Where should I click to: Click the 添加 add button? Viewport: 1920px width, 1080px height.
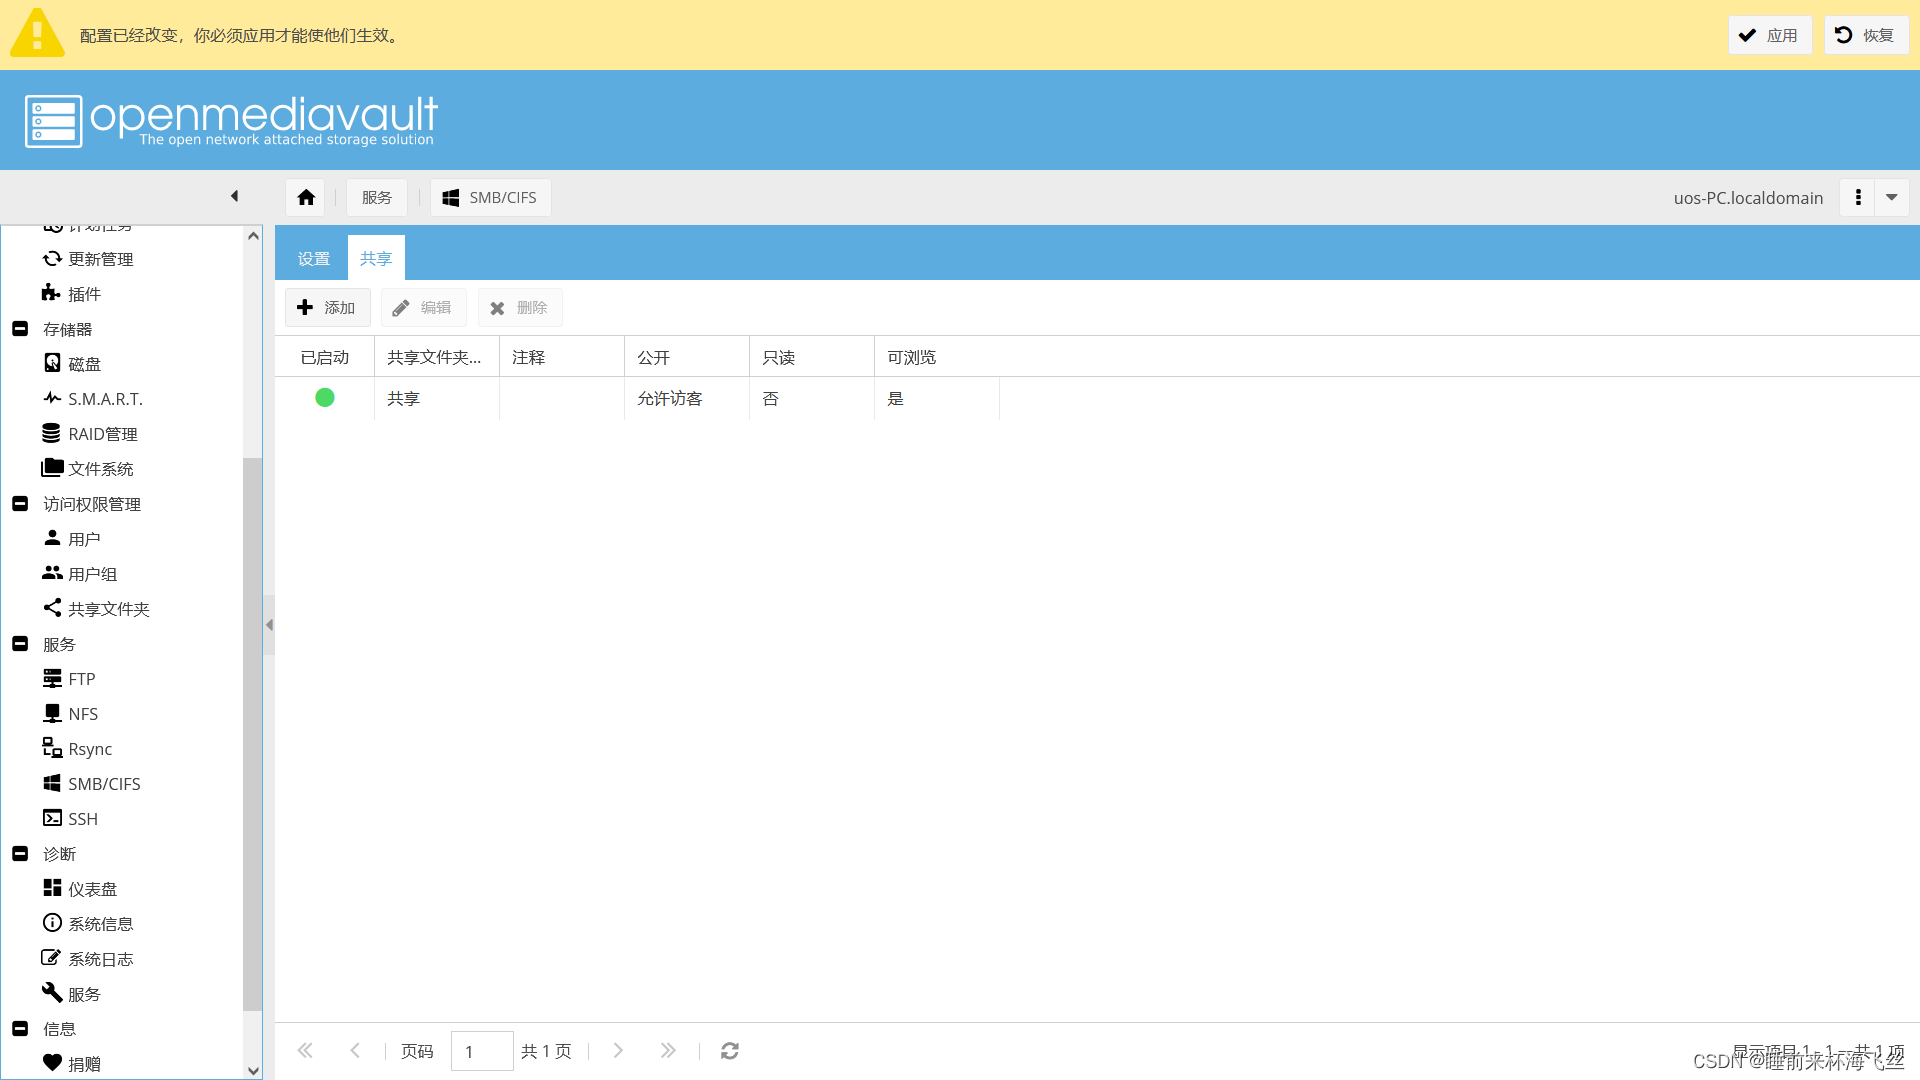click(x=327, y=308)
